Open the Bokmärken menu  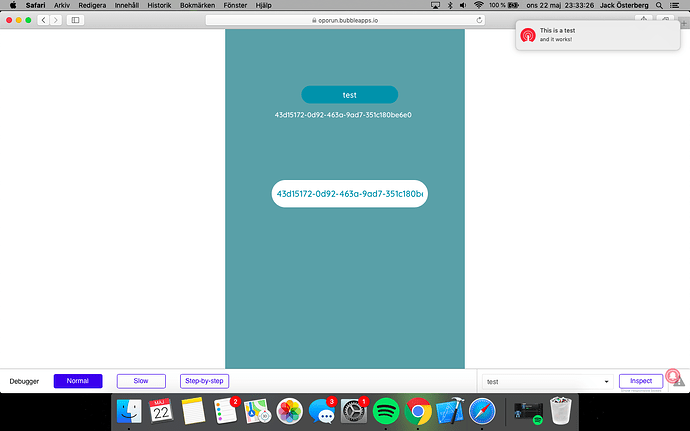[197, 5]
